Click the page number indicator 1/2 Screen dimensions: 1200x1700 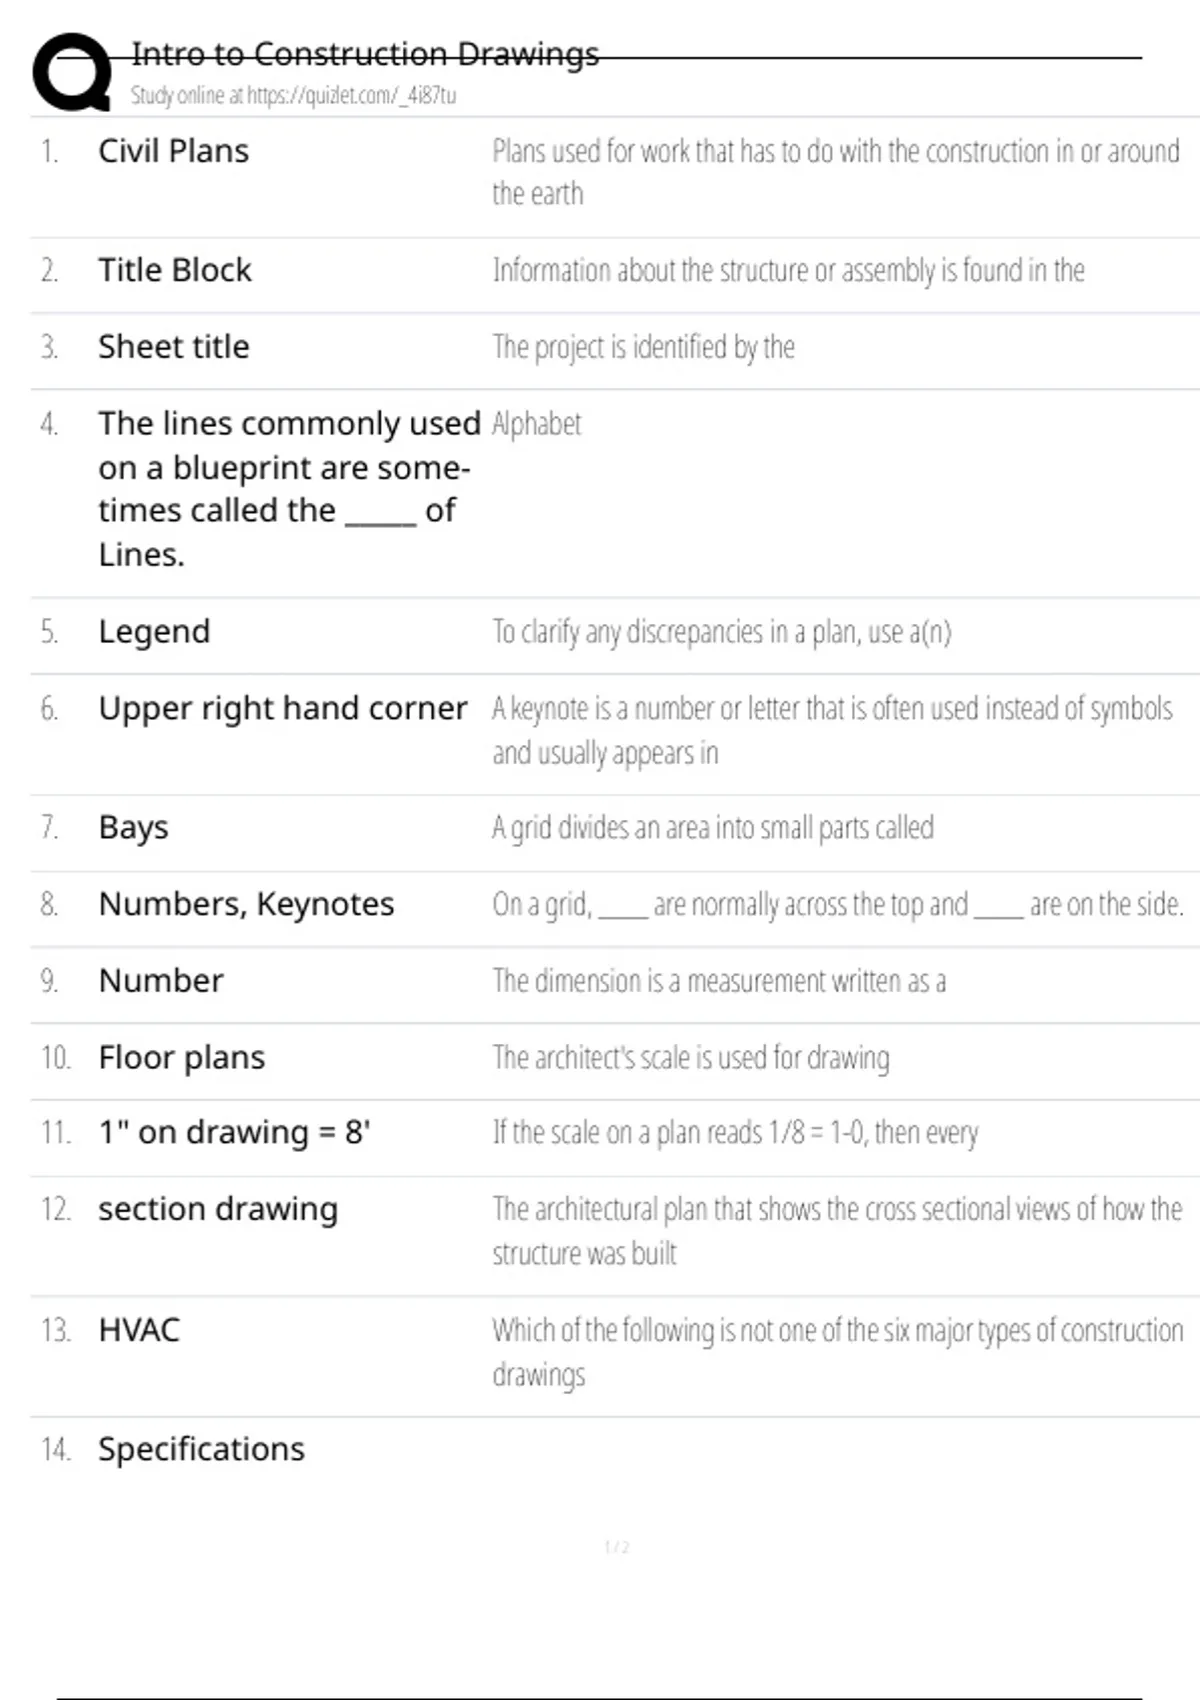617,1547
